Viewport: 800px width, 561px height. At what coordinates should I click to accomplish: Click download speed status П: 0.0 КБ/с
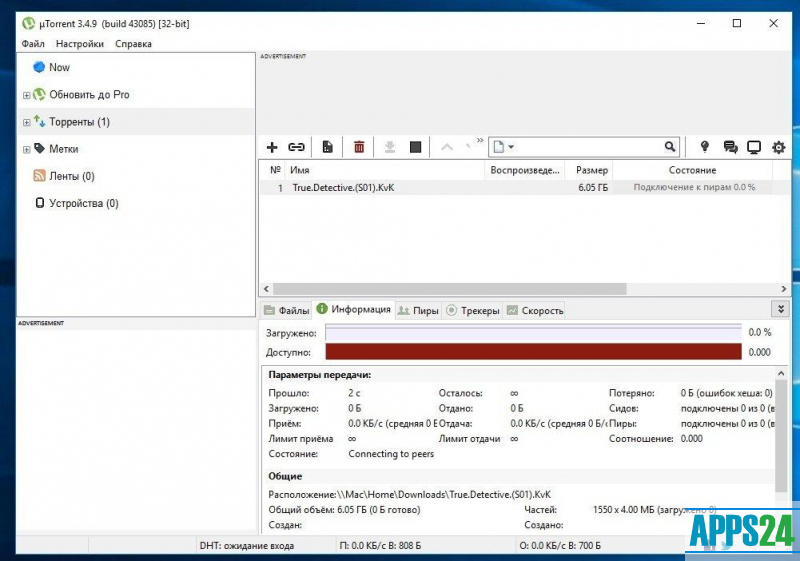[x=380, y=546]
